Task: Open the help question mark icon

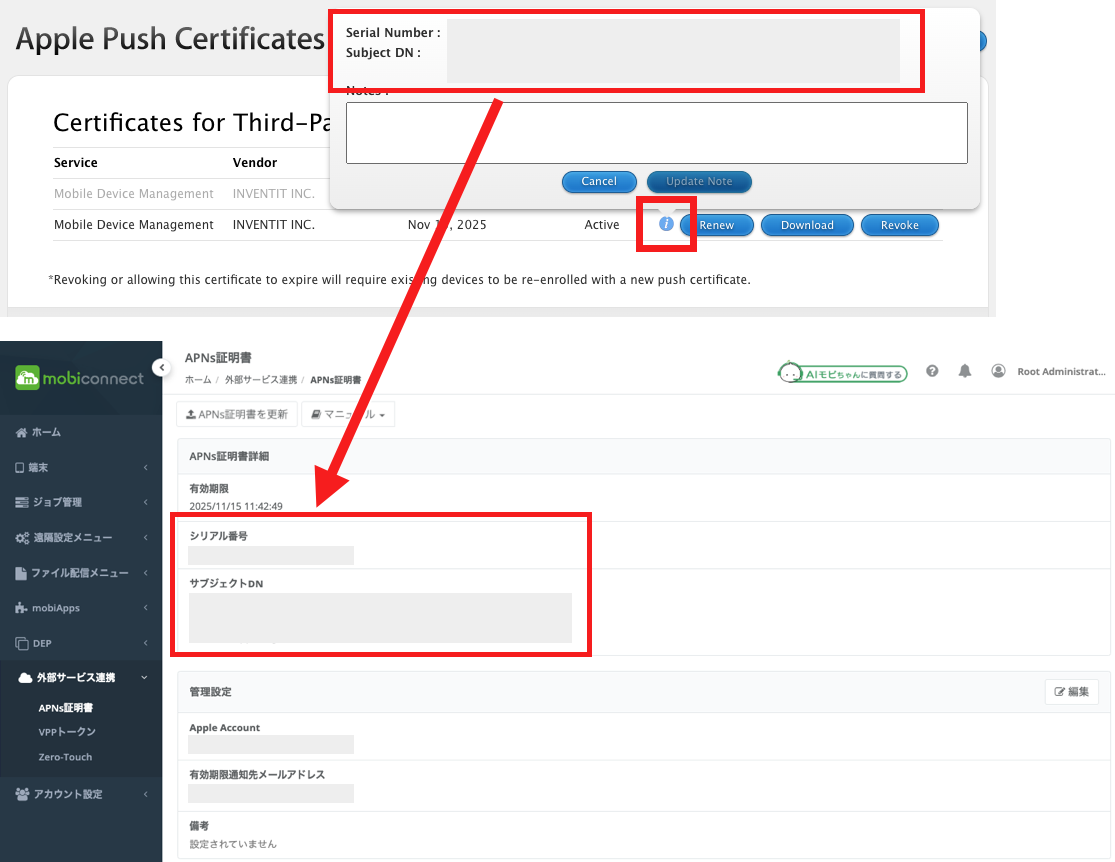Action: click(932, 371)
